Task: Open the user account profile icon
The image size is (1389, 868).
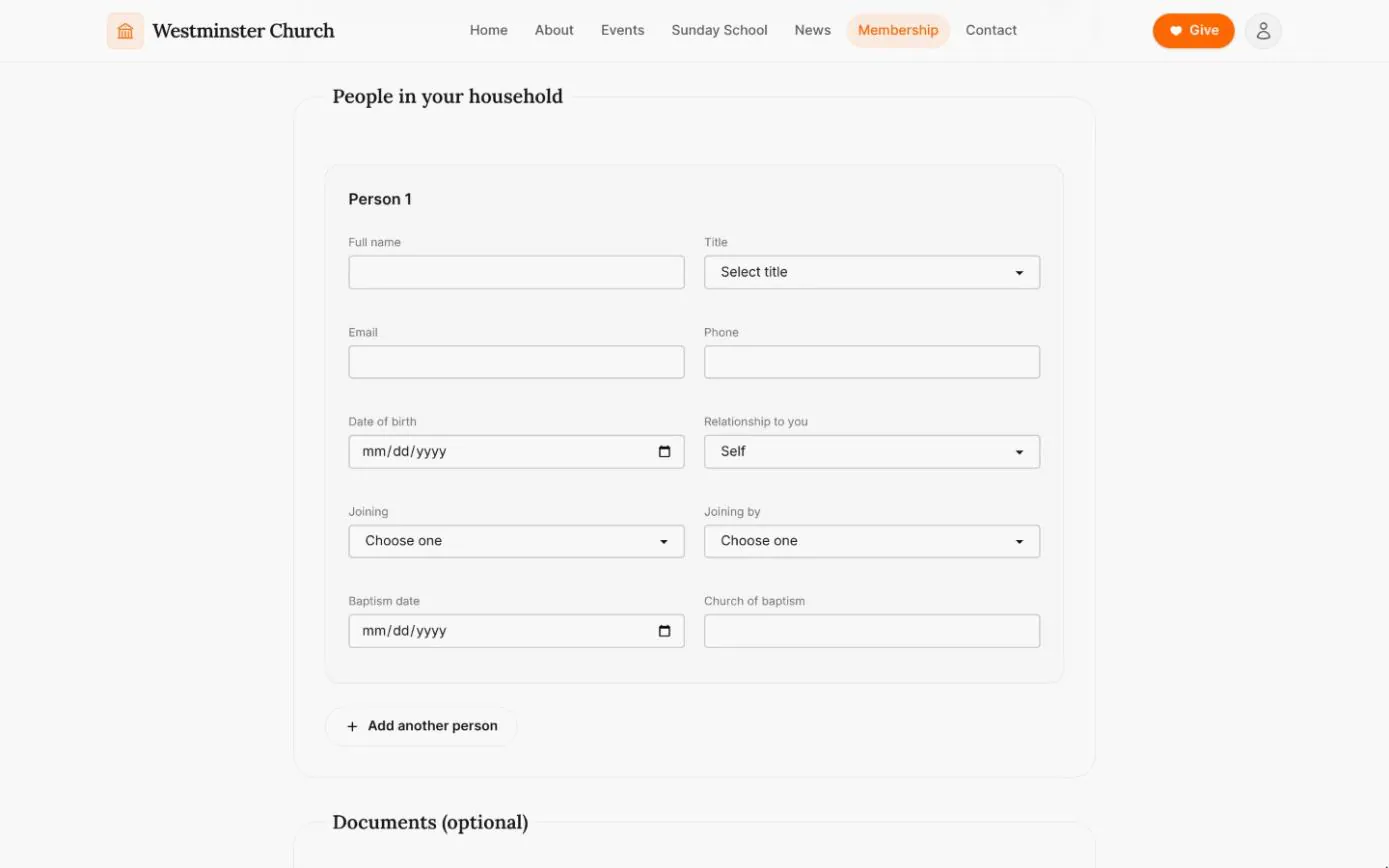Action: [x=1263, y=31]
